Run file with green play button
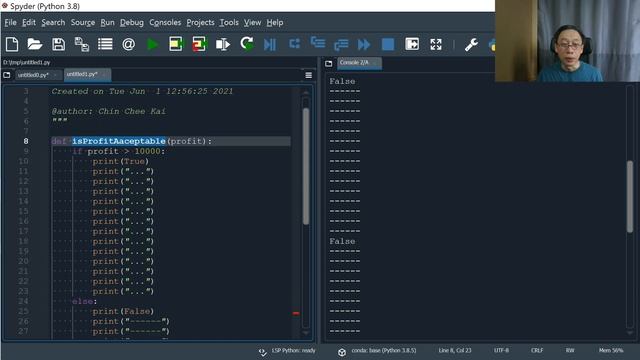Screen dimensions: 640x360 [x=152, y=44]
